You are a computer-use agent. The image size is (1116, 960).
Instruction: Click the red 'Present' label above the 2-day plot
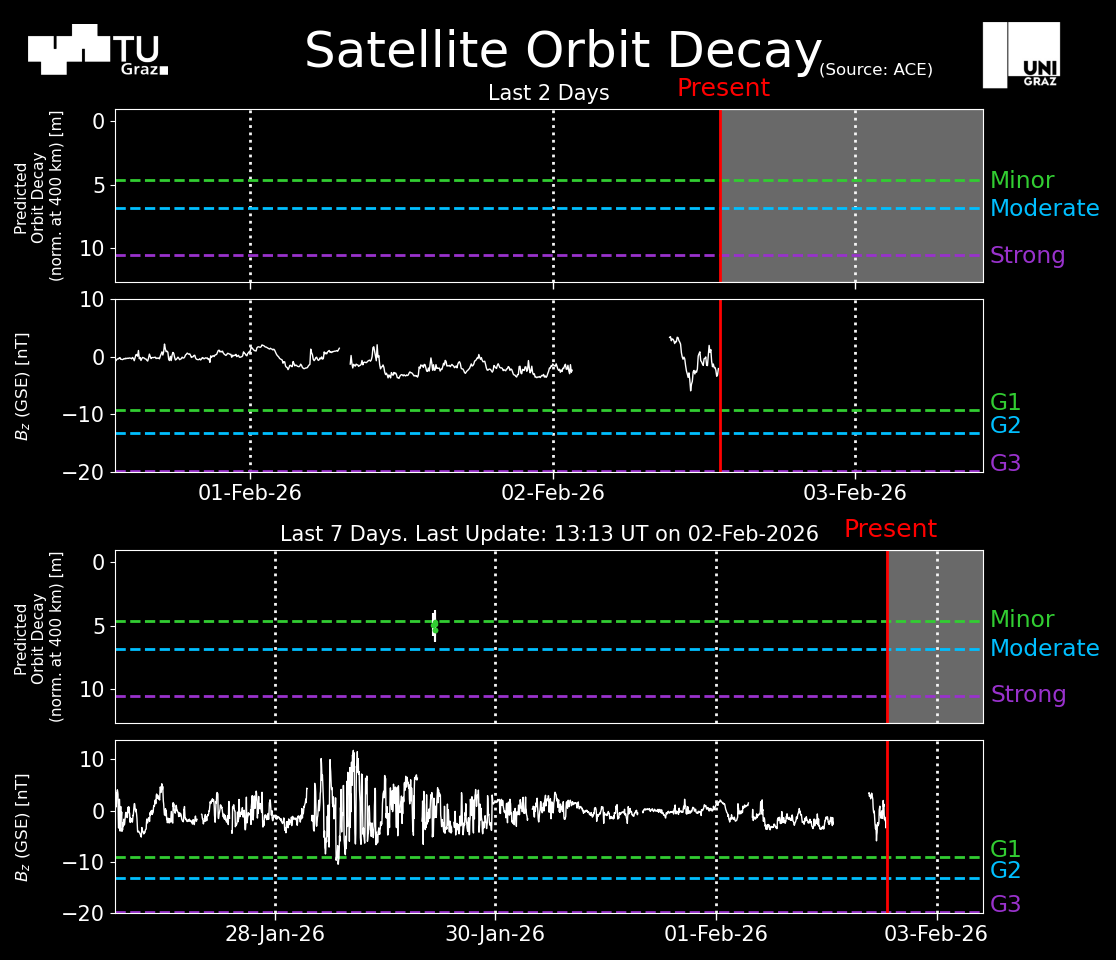tap(723, 88)
